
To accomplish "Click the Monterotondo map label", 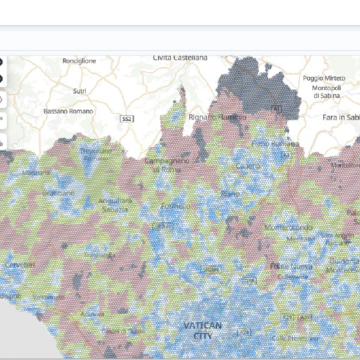I will pyautogui.click(x=289, y=227).
